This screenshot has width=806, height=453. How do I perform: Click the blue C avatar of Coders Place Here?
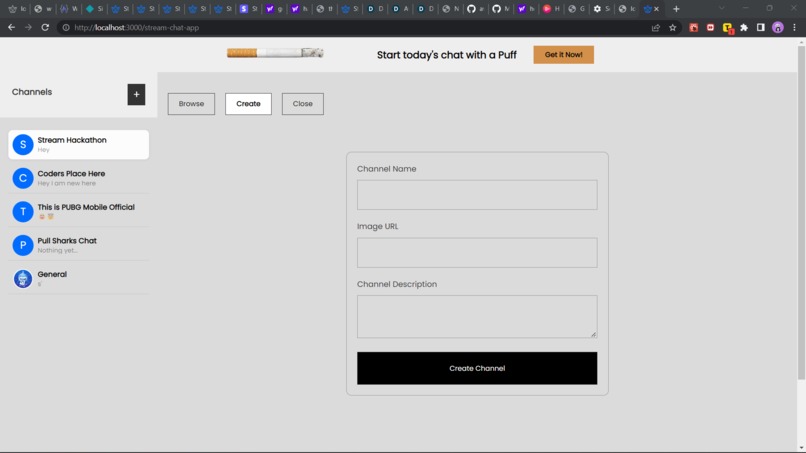coord(23,178)
